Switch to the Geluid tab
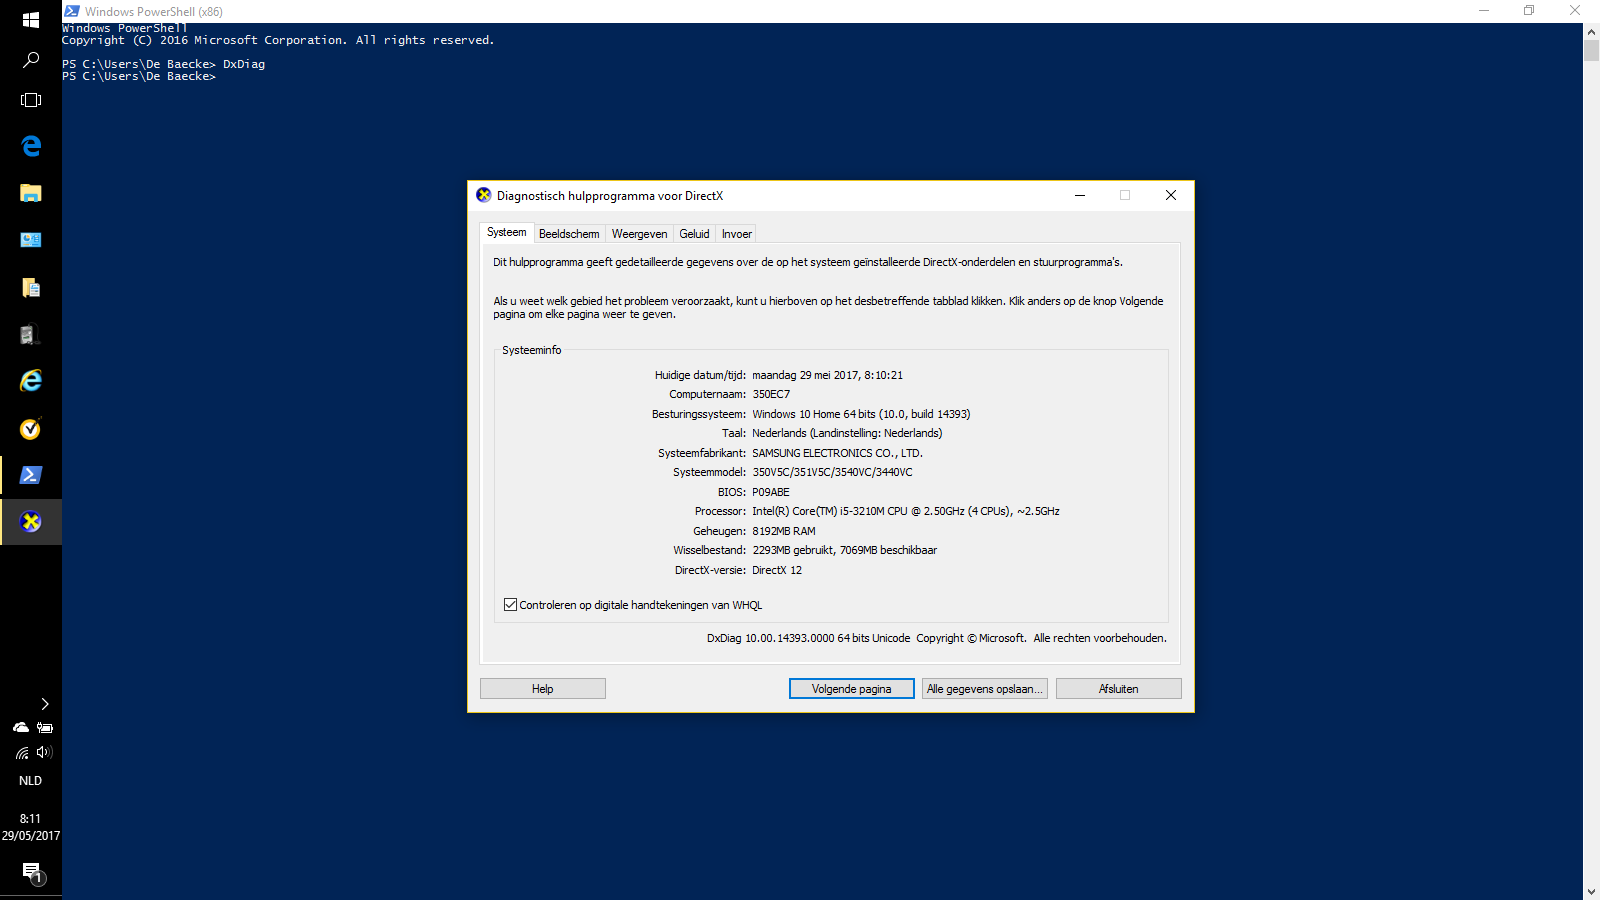Viewport: 1600px width, 900px height. [x=694, y=234]
